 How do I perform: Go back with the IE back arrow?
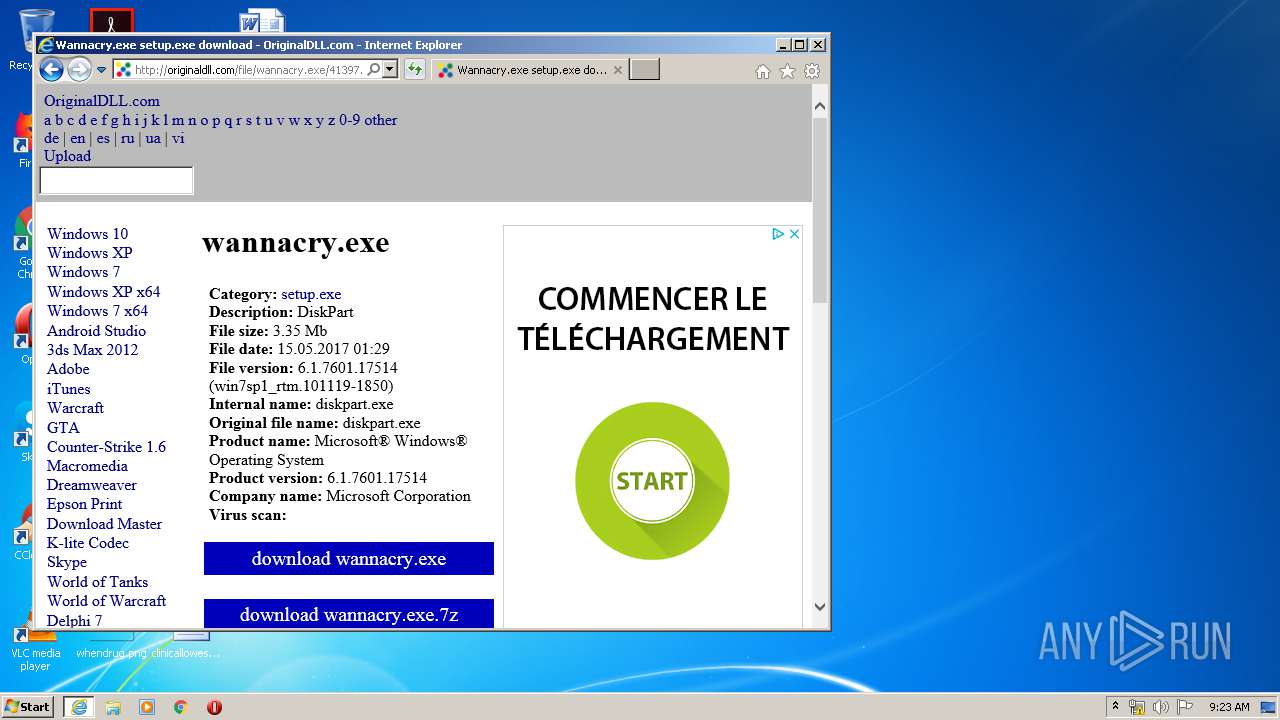click(x=51, y=70)
